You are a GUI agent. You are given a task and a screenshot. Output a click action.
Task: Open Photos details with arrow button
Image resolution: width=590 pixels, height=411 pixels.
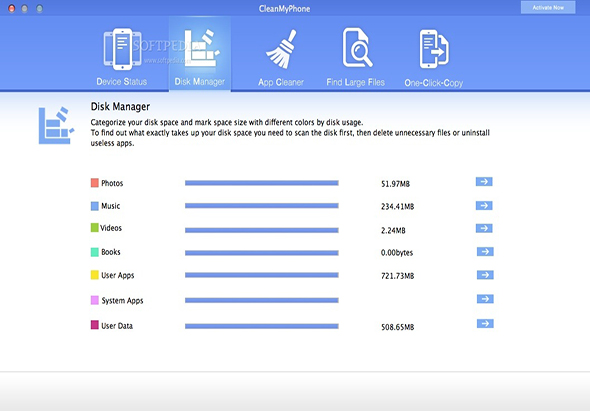[484, 182]
